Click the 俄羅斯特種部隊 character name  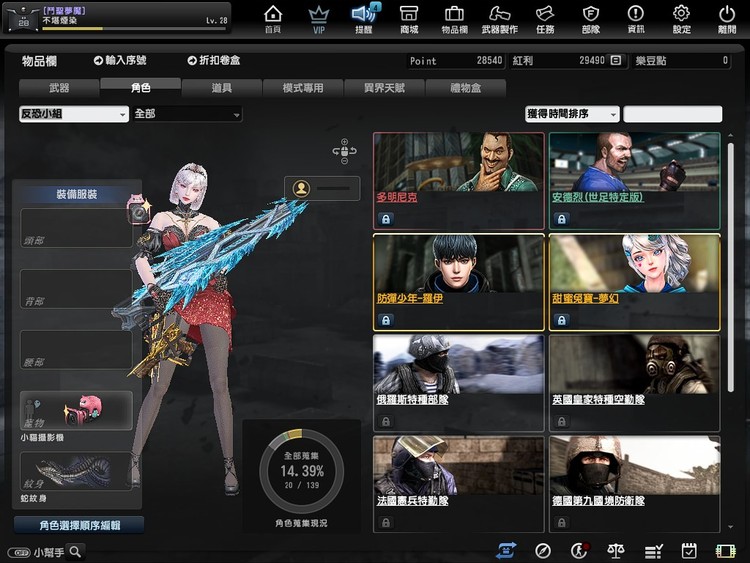pyautogui.click(x=412, y=399)
